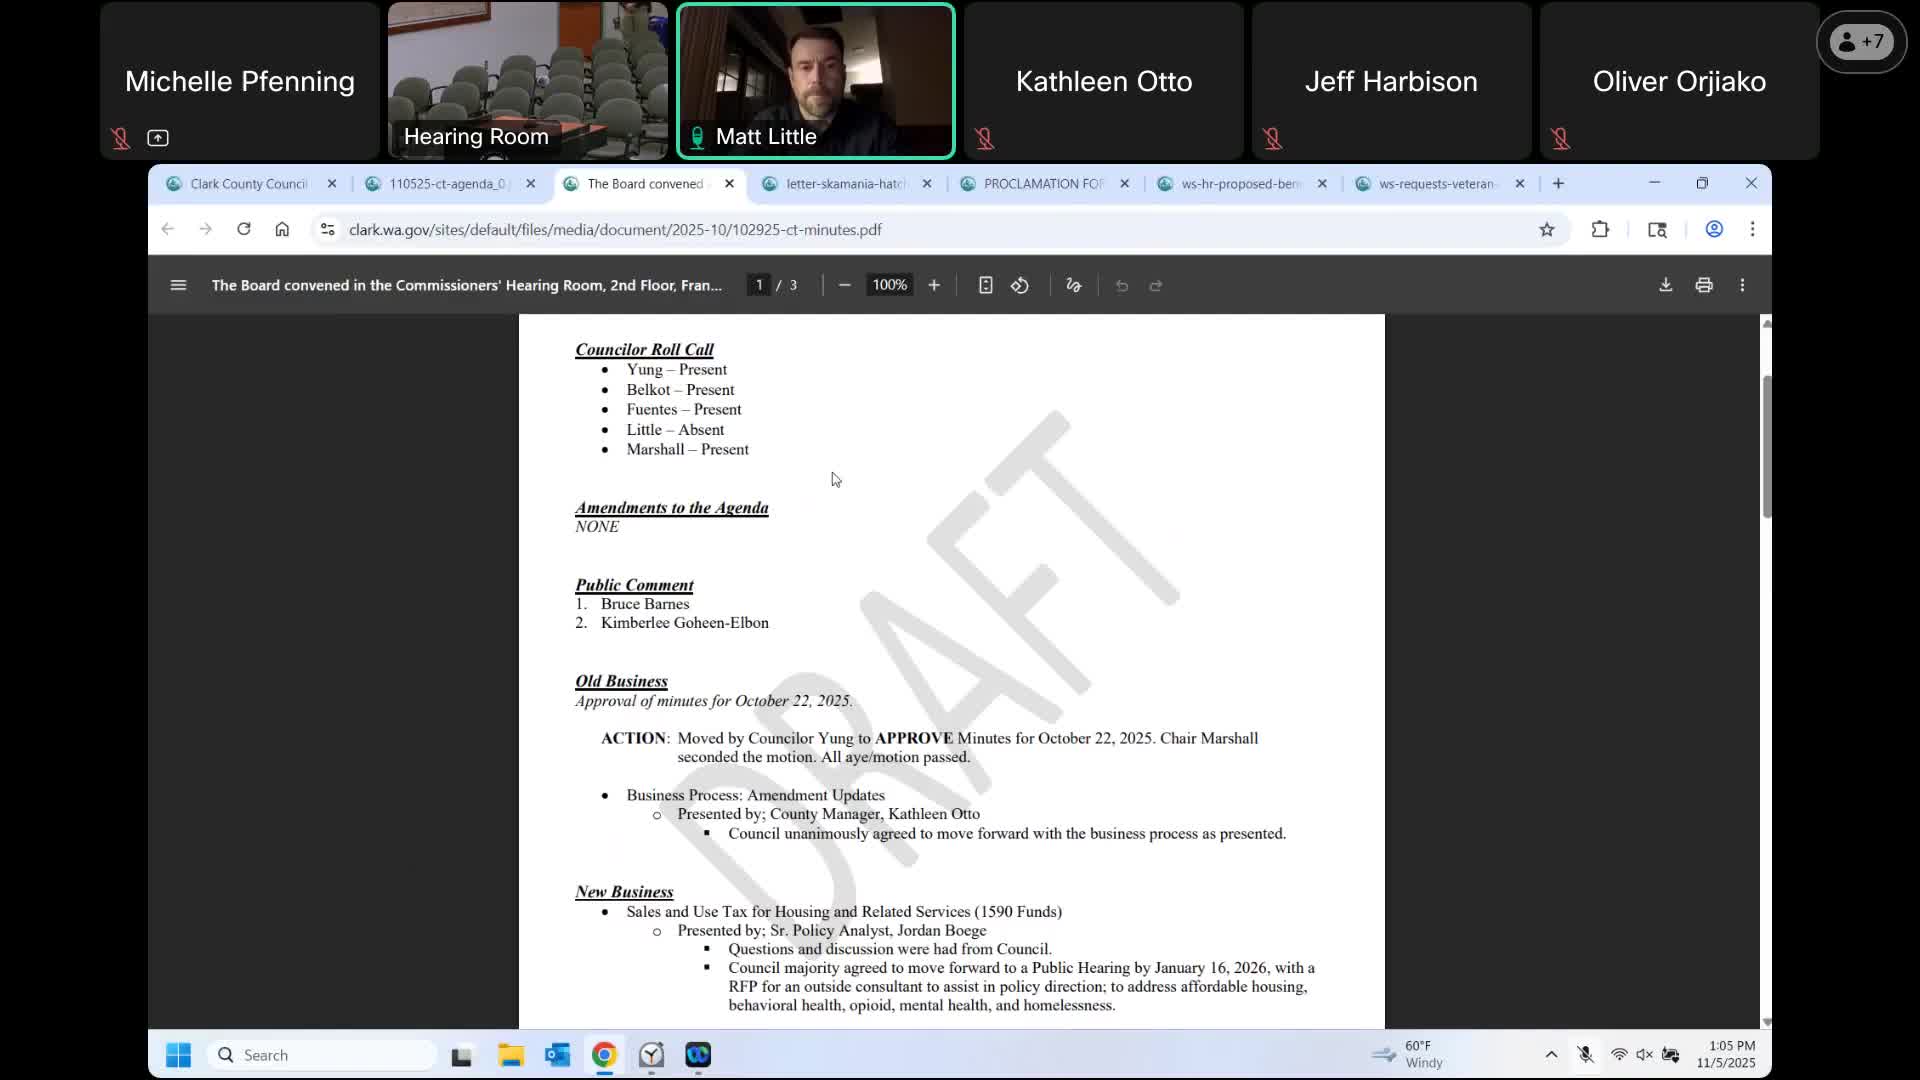Toggle microphone mute in system tray
This screenshot has width=1920, height=1080.
pos(1585,1055)
